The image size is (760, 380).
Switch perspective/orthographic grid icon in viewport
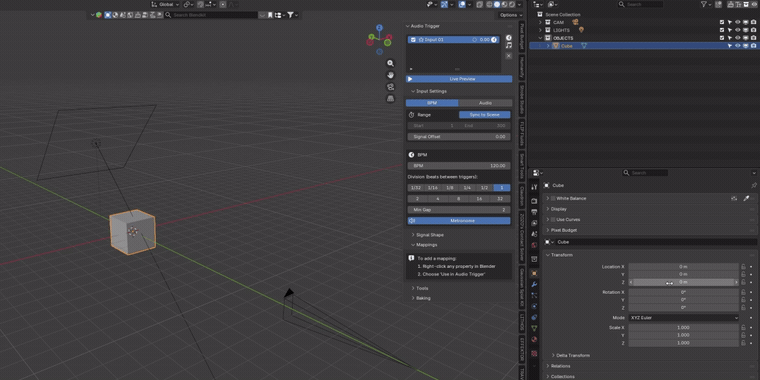pyautogui.click(x=390, y=98)
